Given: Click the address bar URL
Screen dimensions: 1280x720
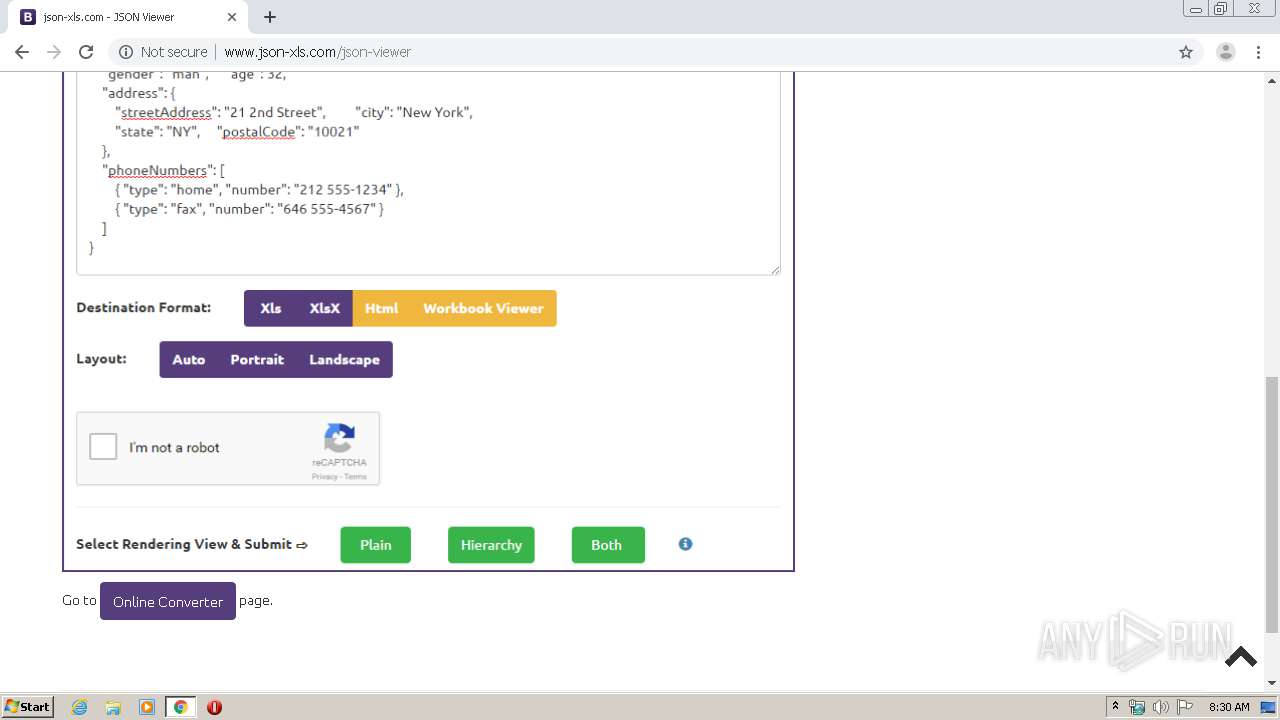Looking at the screenshot, I should (x=317, y=52).
